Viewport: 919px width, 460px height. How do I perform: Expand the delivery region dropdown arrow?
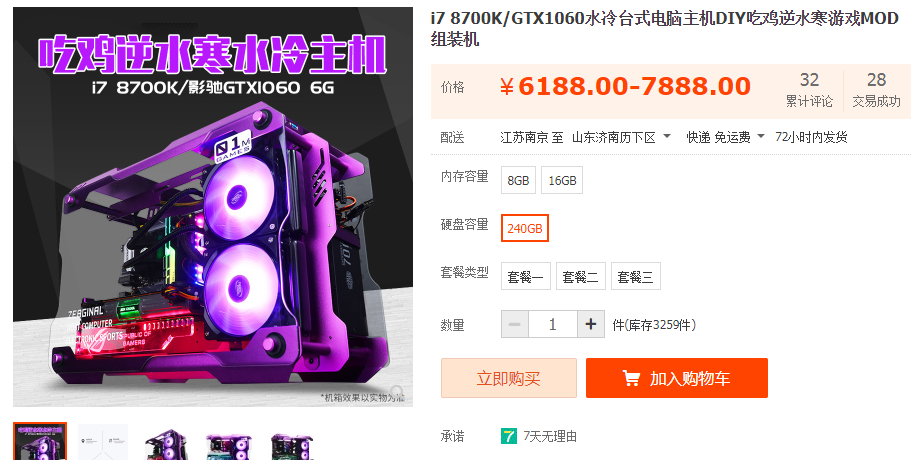(667, 137)
